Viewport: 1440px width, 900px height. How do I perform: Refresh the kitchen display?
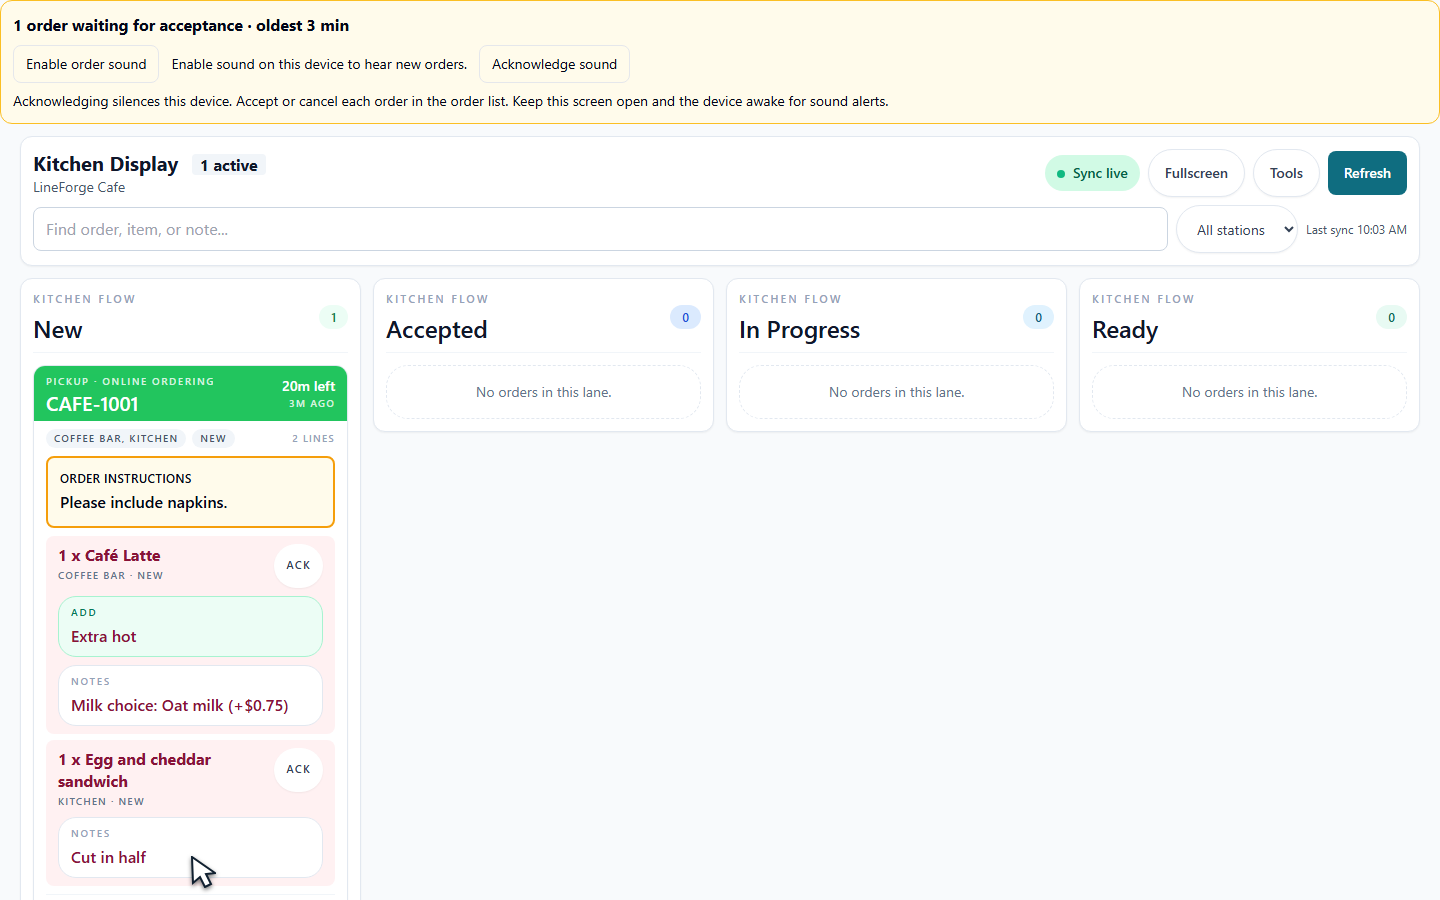pyautogui.click(x=1367, y=173)
